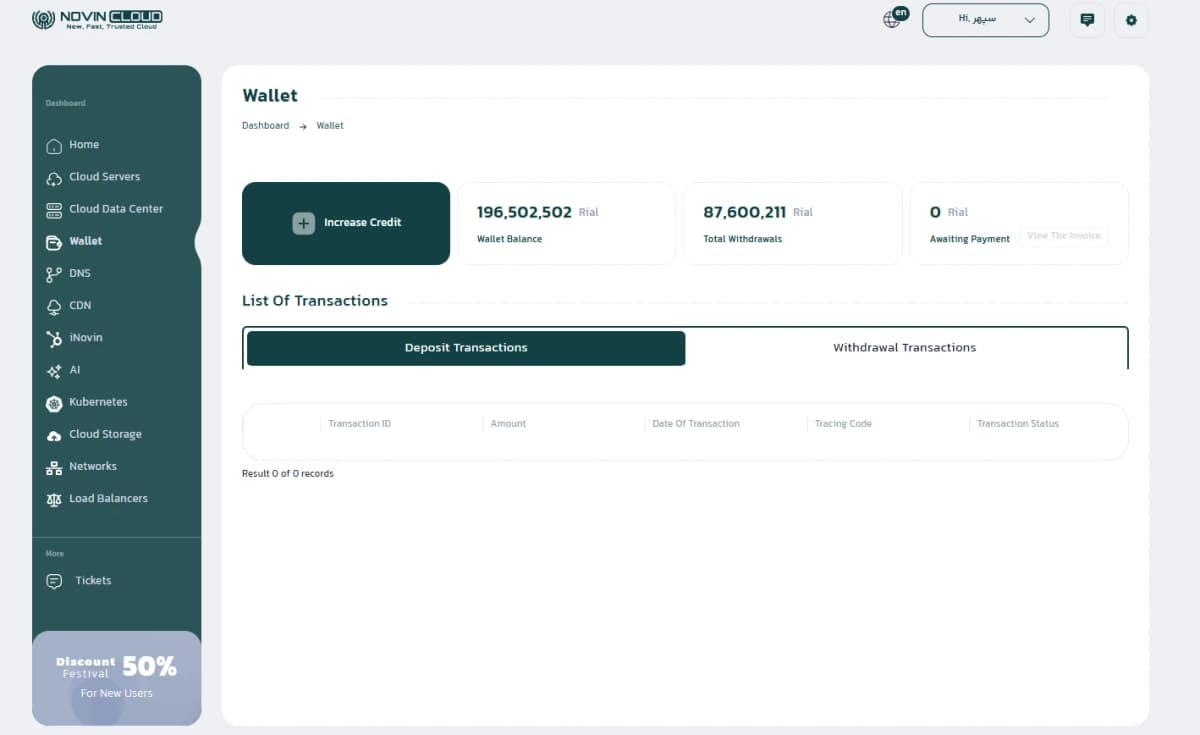The height and width of the screenshot is (735, 1200).
Task: Open Home in the sidebar
Action: point(84,144)
